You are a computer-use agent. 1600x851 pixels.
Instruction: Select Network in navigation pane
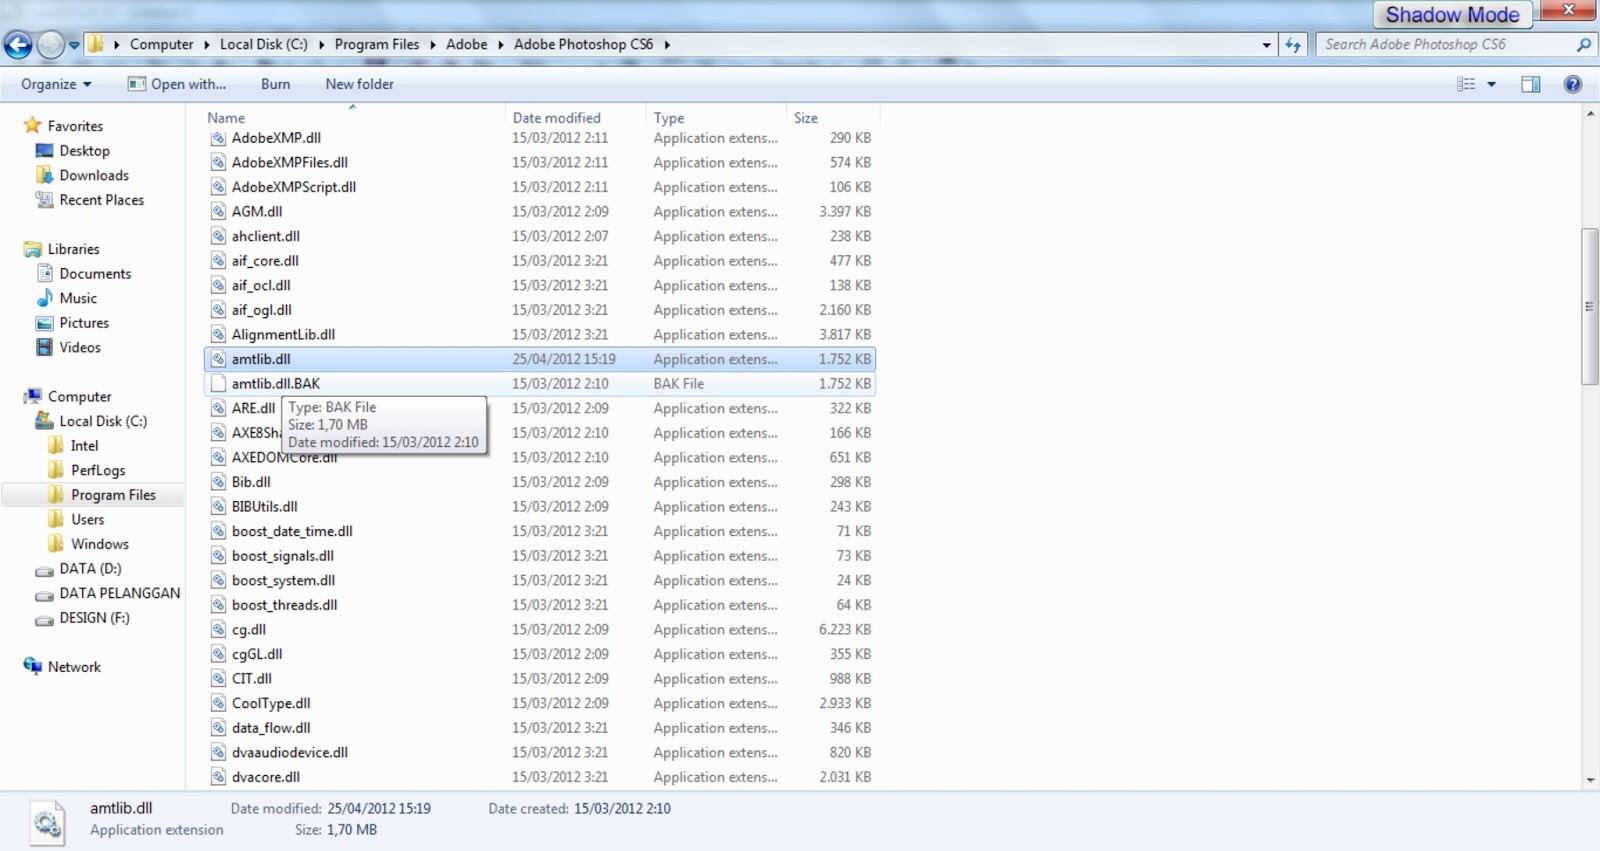pos(74,667)
